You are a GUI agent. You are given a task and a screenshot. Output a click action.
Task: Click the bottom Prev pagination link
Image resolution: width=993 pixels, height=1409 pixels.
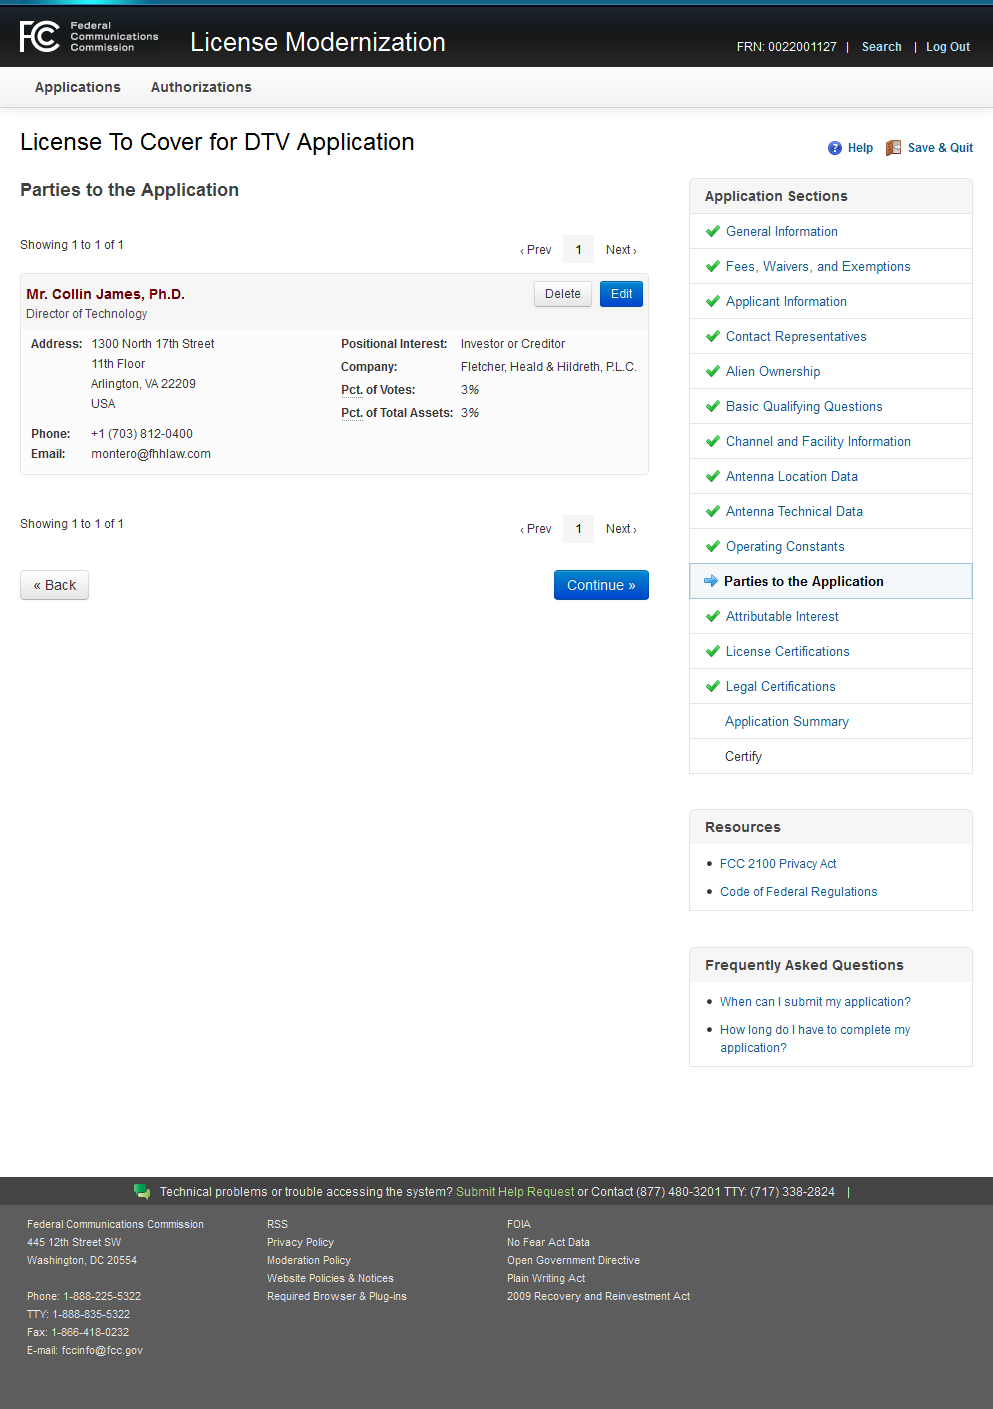(536, 529)
